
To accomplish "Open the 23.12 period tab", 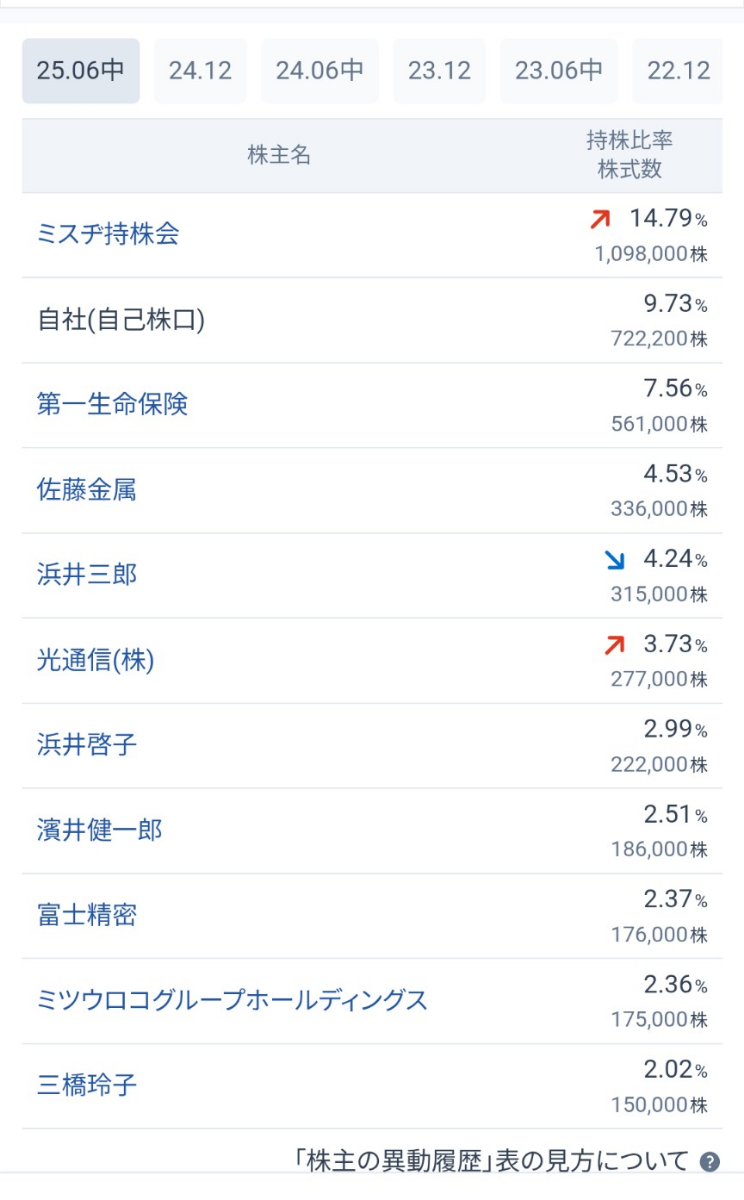I will 439,71.
